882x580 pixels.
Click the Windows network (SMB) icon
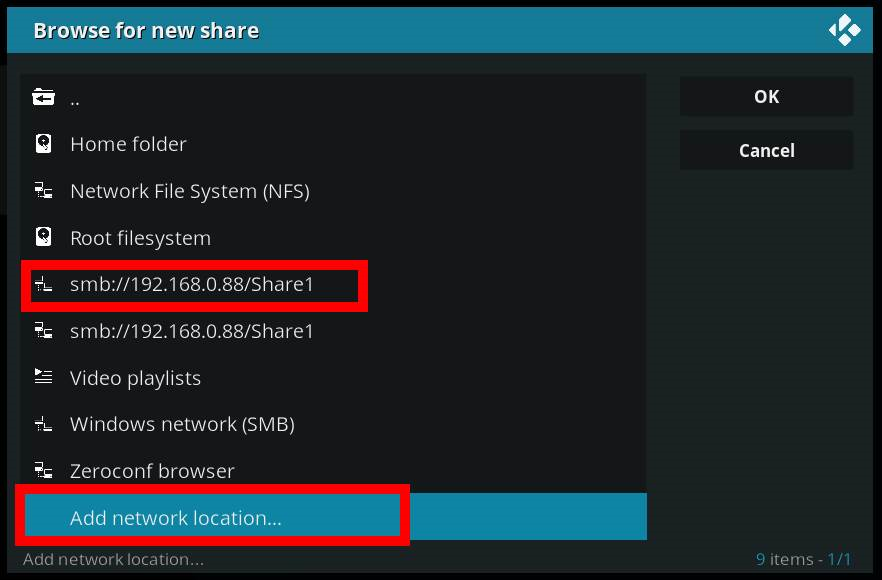click(x=43, y=424)
